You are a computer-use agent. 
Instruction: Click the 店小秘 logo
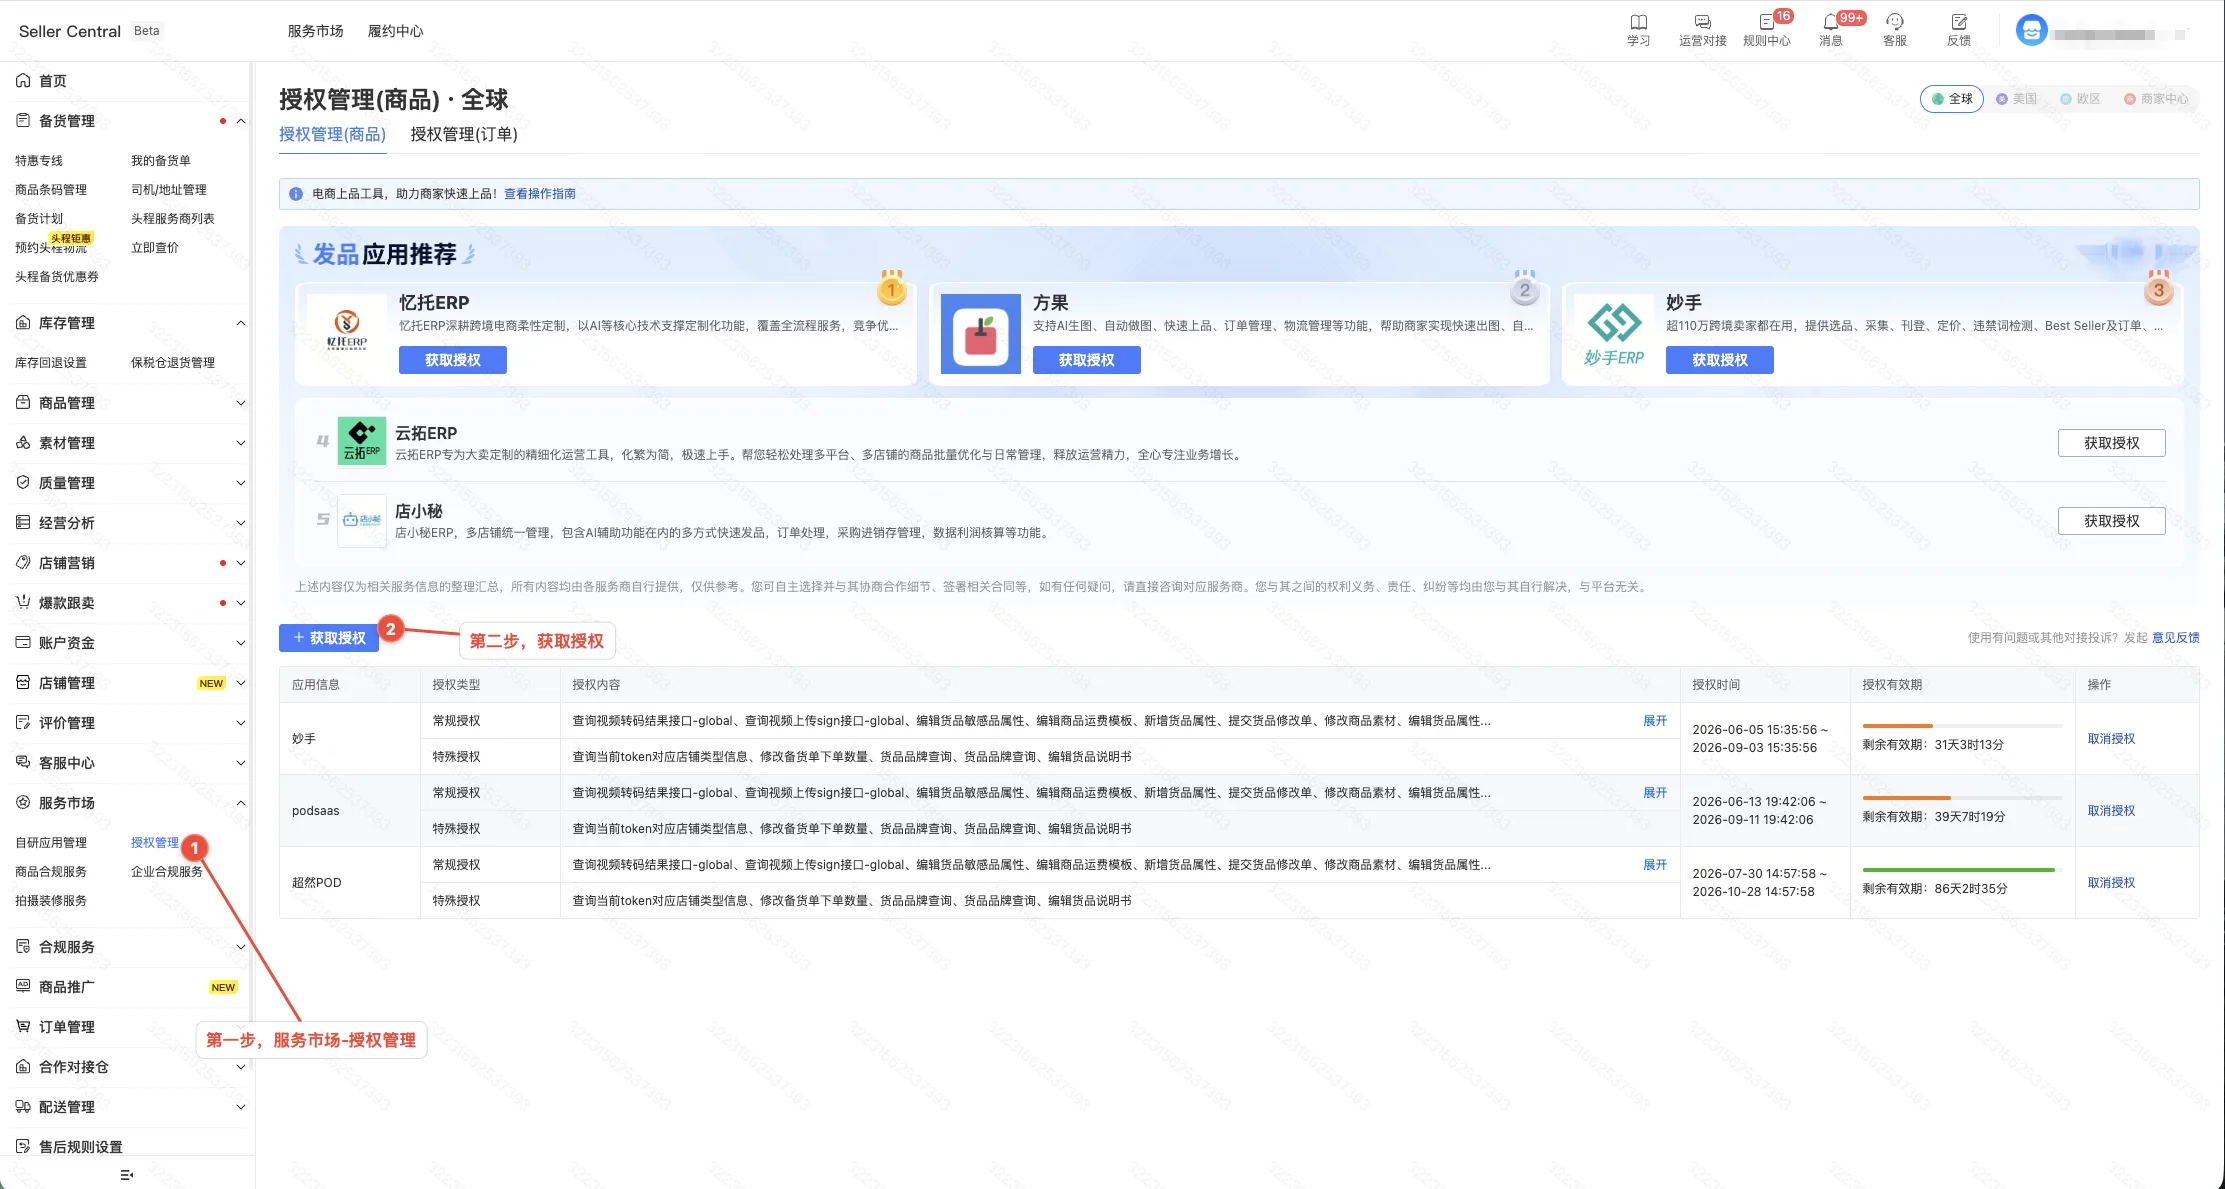click(x=362, y=520)
